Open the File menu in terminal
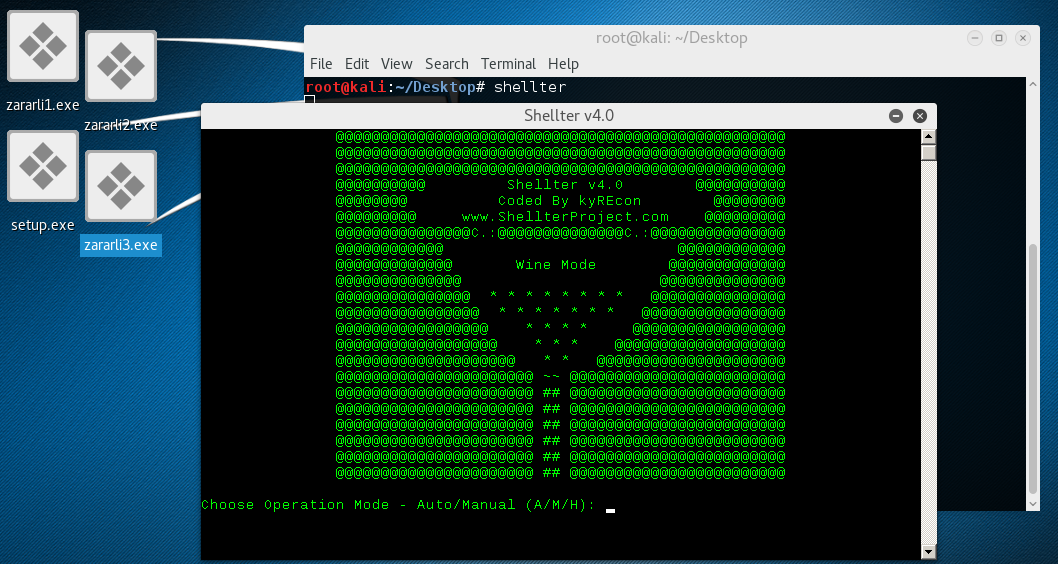The image size is (1058, 564). click(x=321, y=64)
